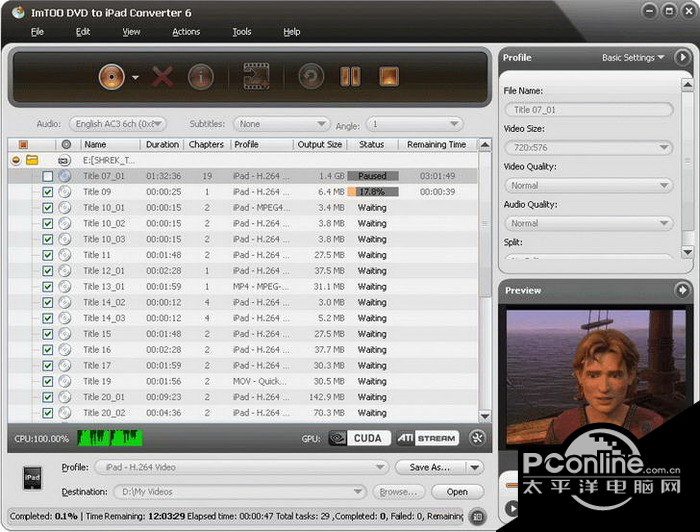
Task: Open the Actions menu
Action: (x=186, y=32)
